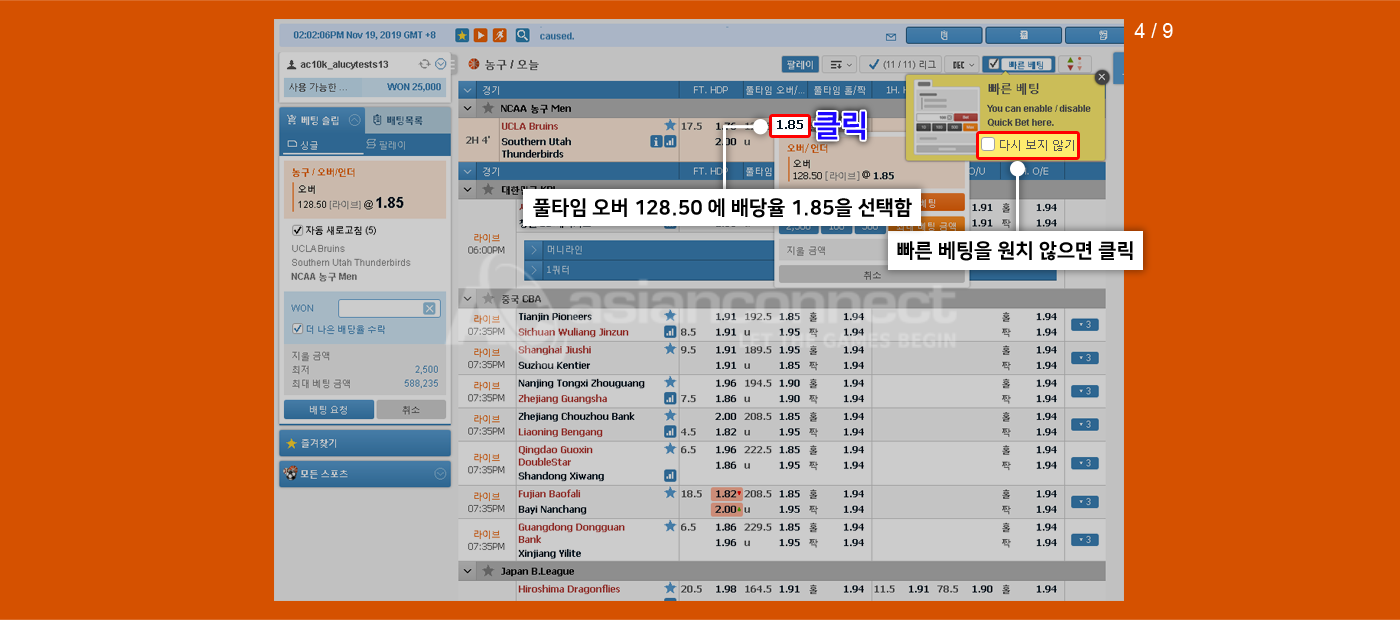The width and height of the screenshot is (1400, 620).
Task: Favorite the UCLA Bruins match with its star
Action: tap(670, 125)
